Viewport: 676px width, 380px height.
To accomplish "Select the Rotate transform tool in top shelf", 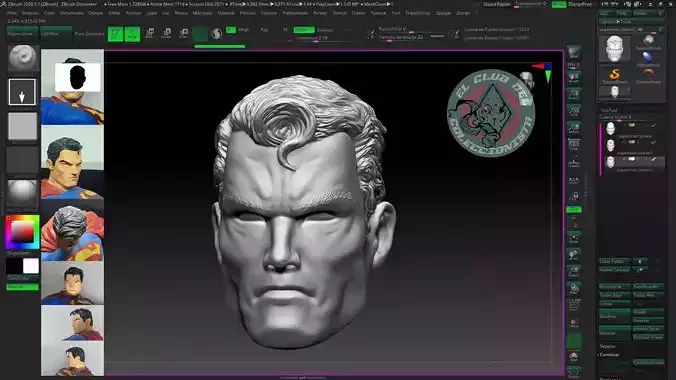I will [x=184, y=34].
